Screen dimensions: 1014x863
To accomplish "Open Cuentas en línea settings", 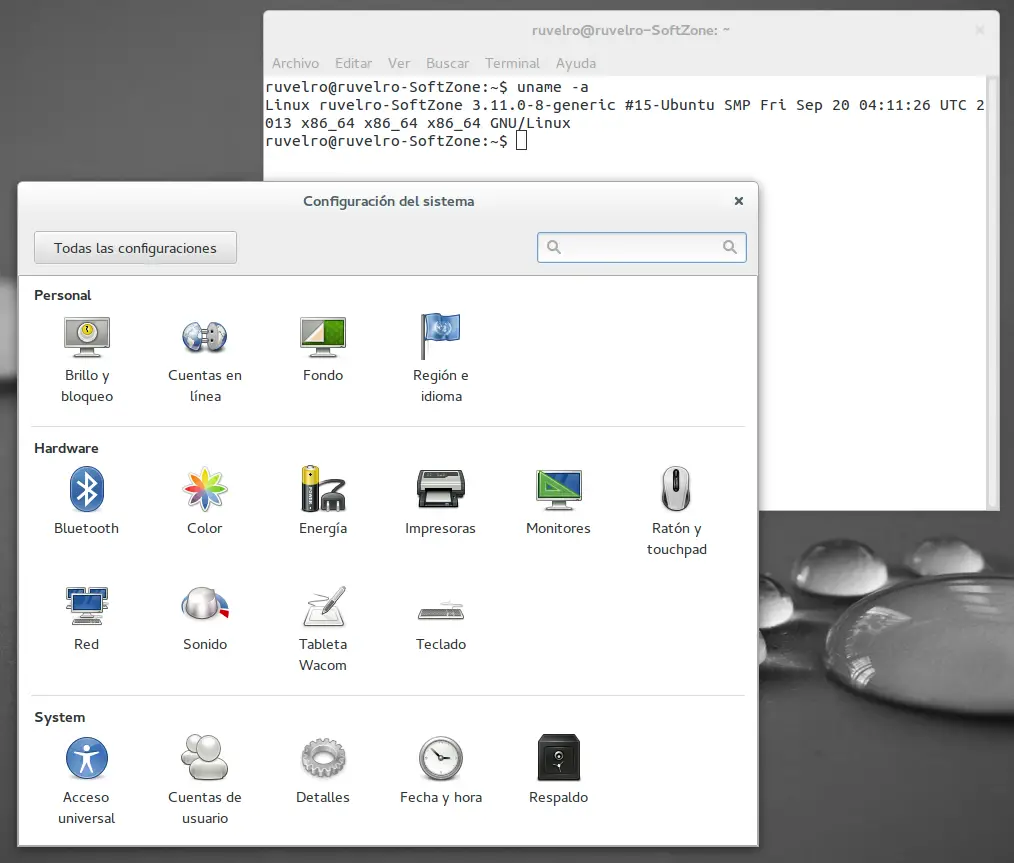I will coord(204,359).
